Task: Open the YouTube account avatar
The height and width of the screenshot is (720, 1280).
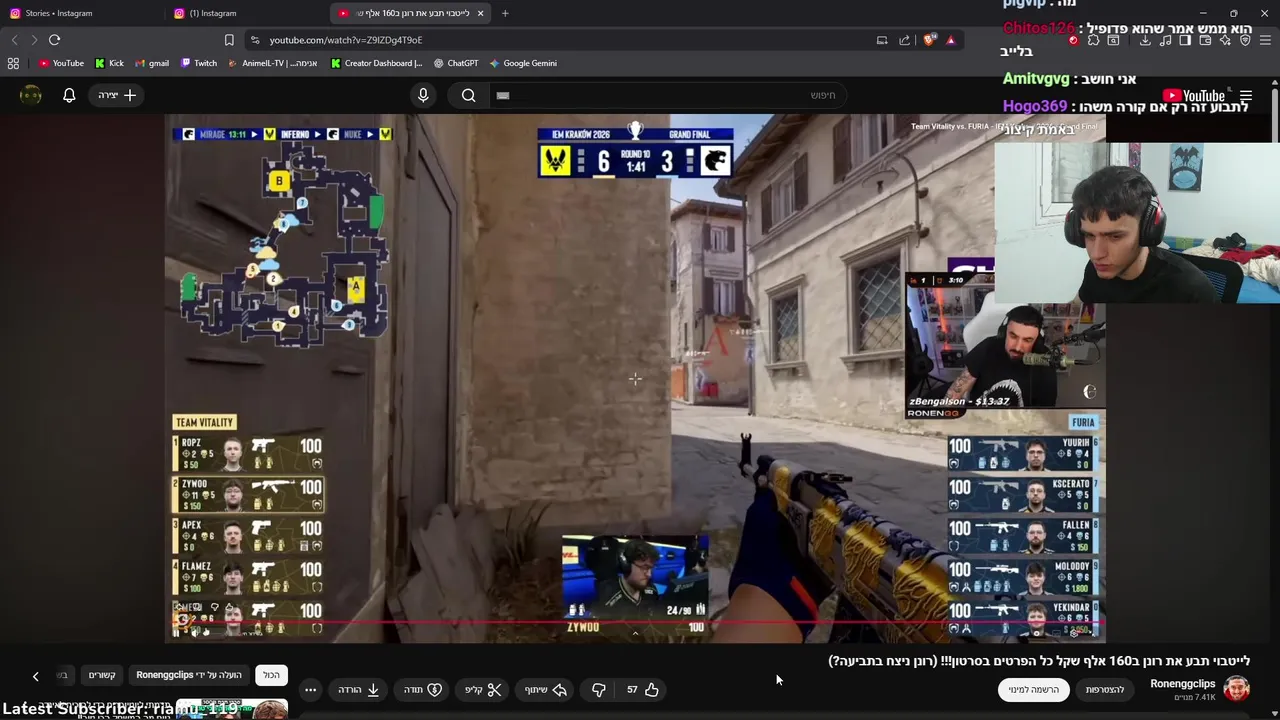Action: click(x=31, y=95)
